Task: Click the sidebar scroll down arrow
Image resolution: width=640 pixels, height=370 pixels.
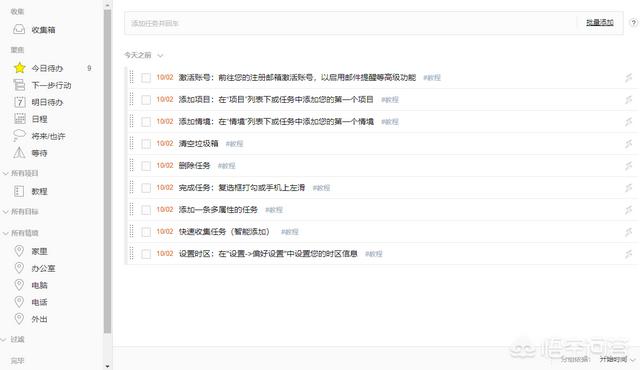Action: point(107,366)
